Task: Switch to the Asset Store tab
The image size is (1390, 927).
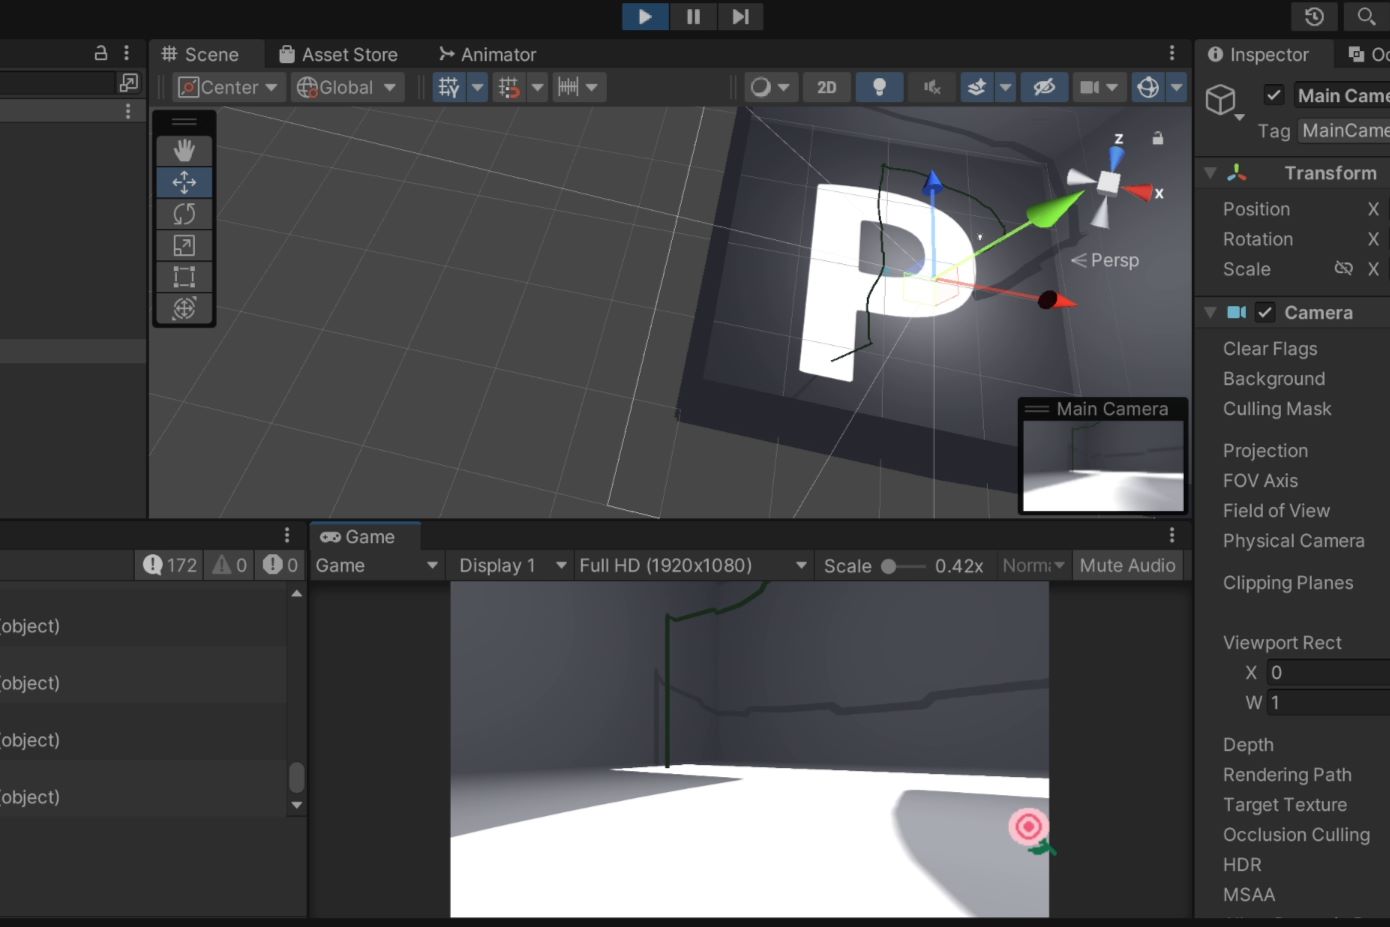Action: (x=339, y=54)
